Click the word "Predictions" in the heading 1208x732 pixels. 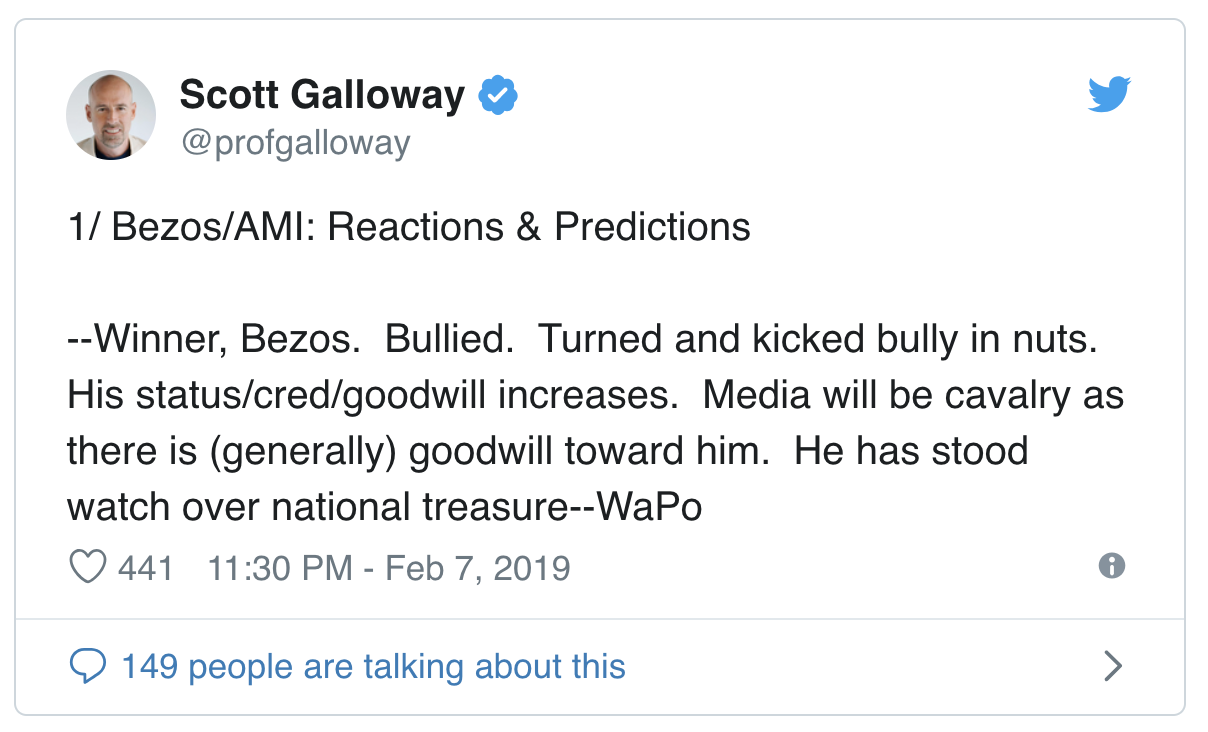(x=653, y=227)
